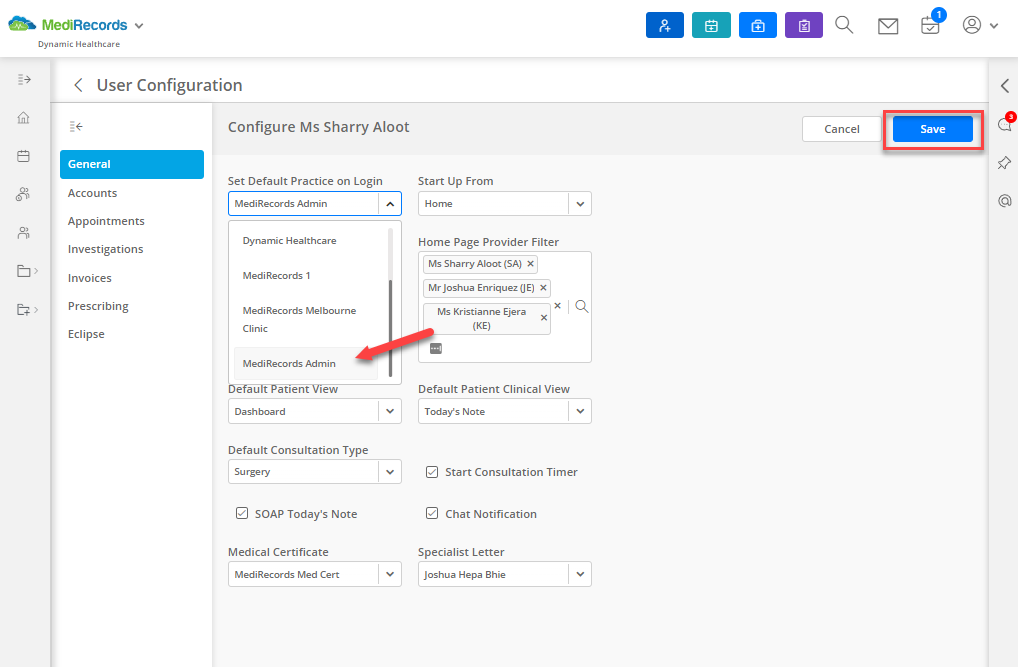Open the Prescribing settings section
This screenshot has width=1018, height=667.
pos(98,306)
